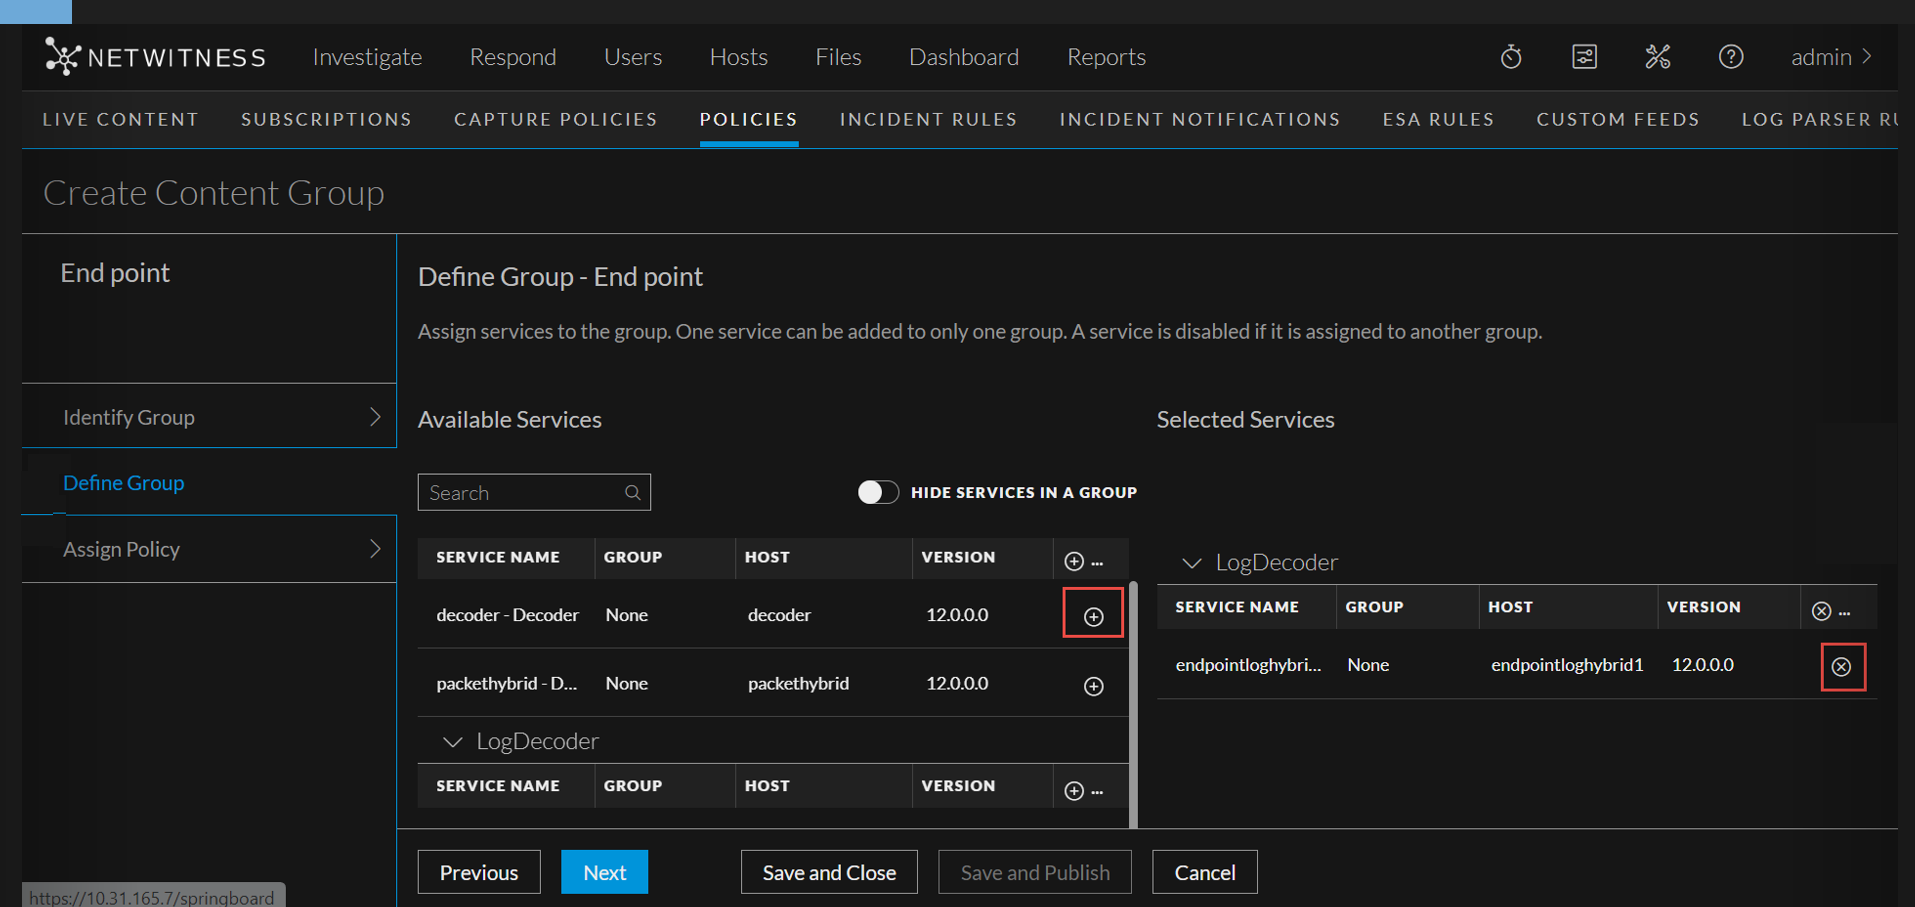This screenshot has width=1915, height=907.
Task: Click remove-all icon in Selected Services header
Action: (x=1821, y=611)
